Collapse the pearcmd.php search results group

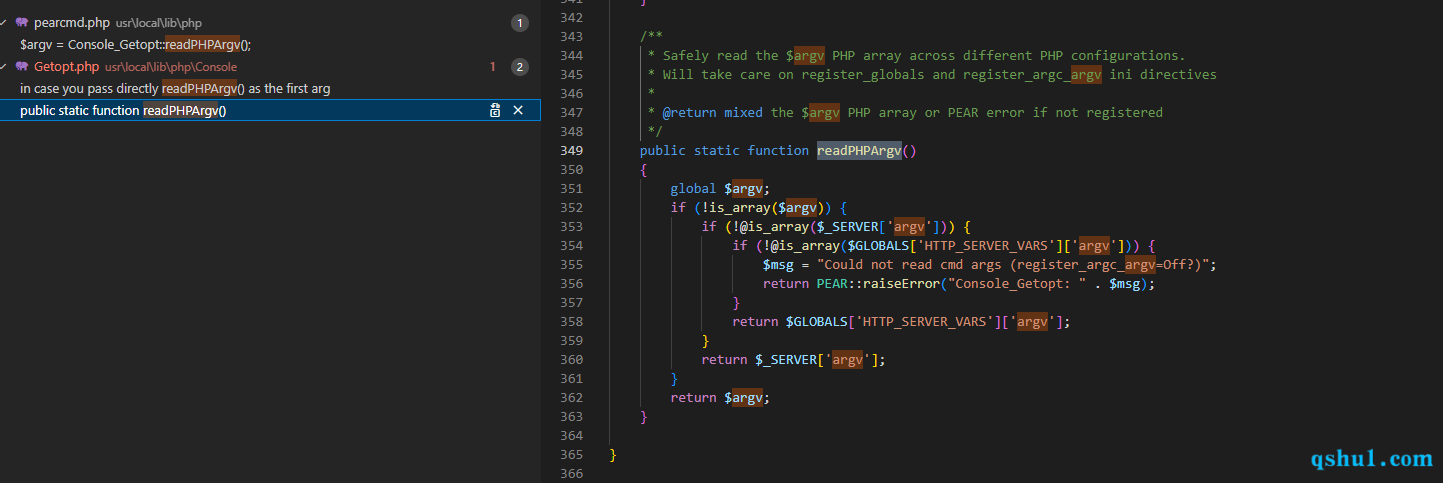coord(4,22)
